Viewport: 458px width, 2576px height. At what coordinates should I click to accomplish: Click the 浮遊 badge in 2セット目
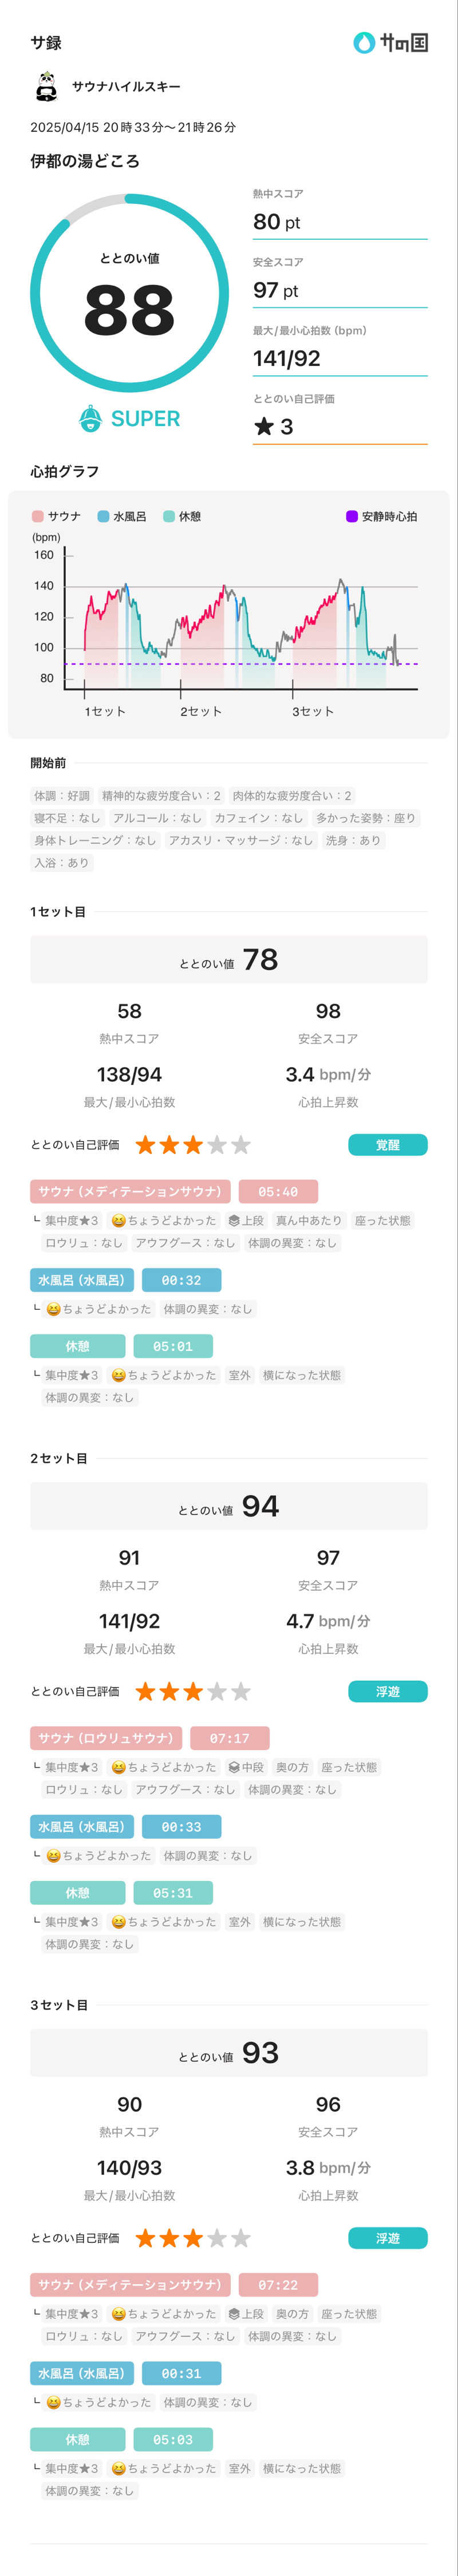(388, 1691)
